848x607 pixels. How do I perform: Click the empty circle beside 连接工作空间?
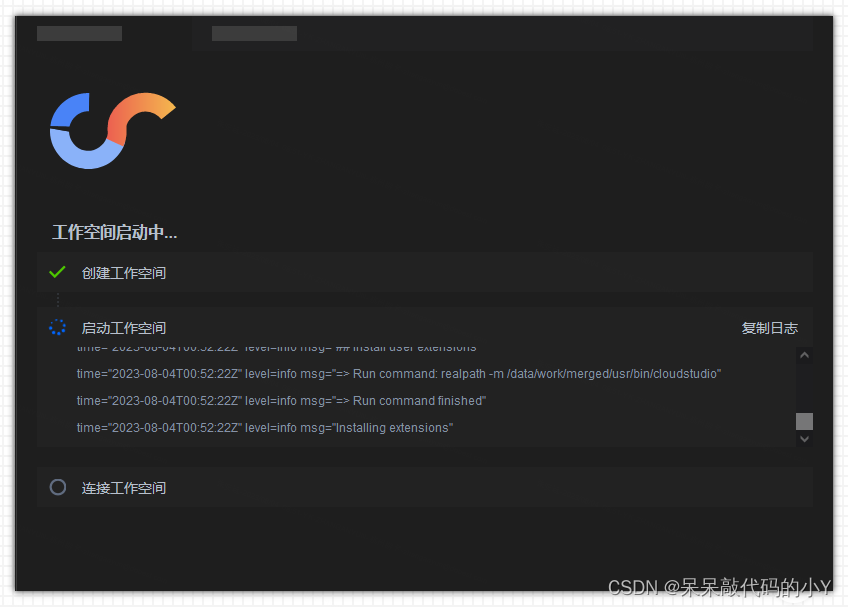coord(58,487)
